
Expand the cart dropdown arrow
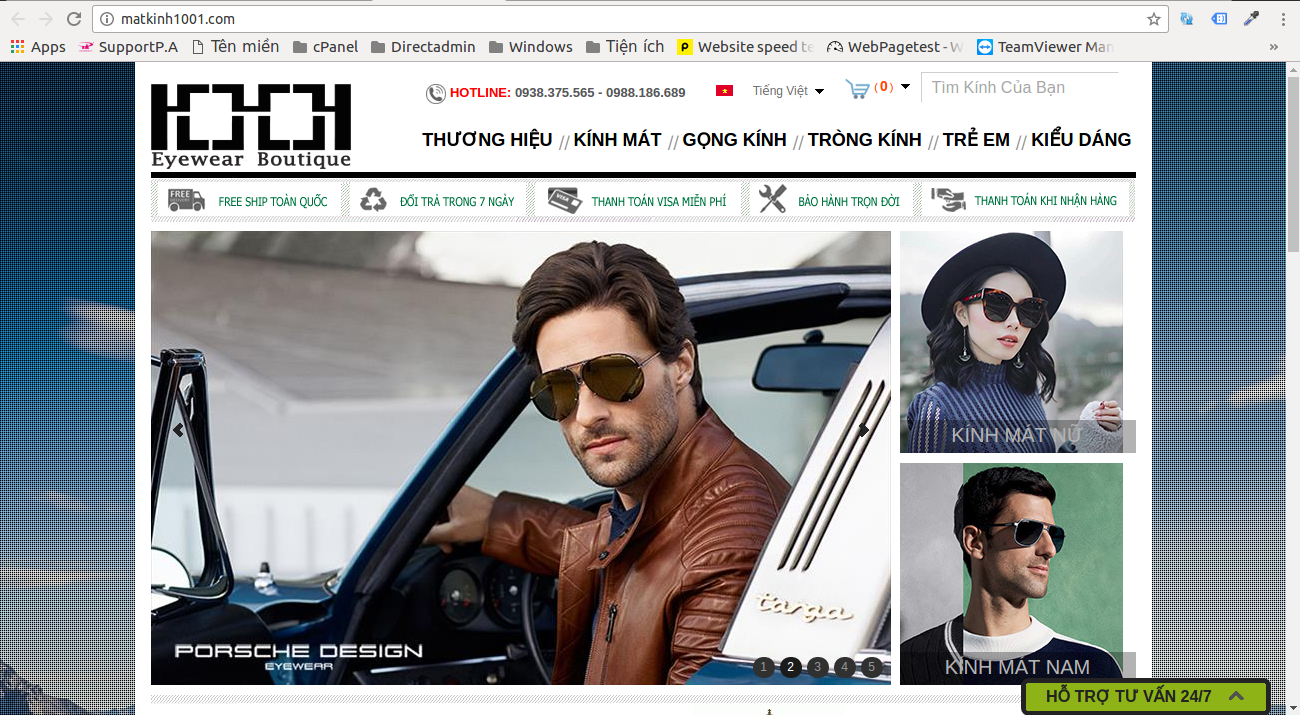[x=906, y=87]
